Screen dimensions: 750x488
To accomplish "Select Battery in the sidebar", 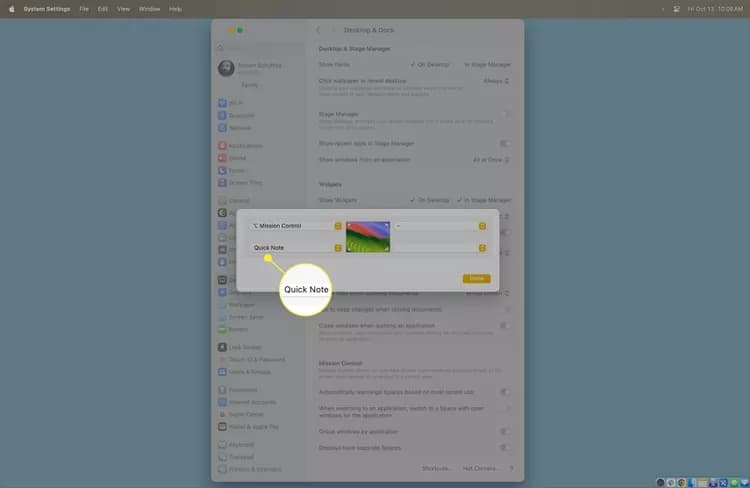I will pos(233,329).
